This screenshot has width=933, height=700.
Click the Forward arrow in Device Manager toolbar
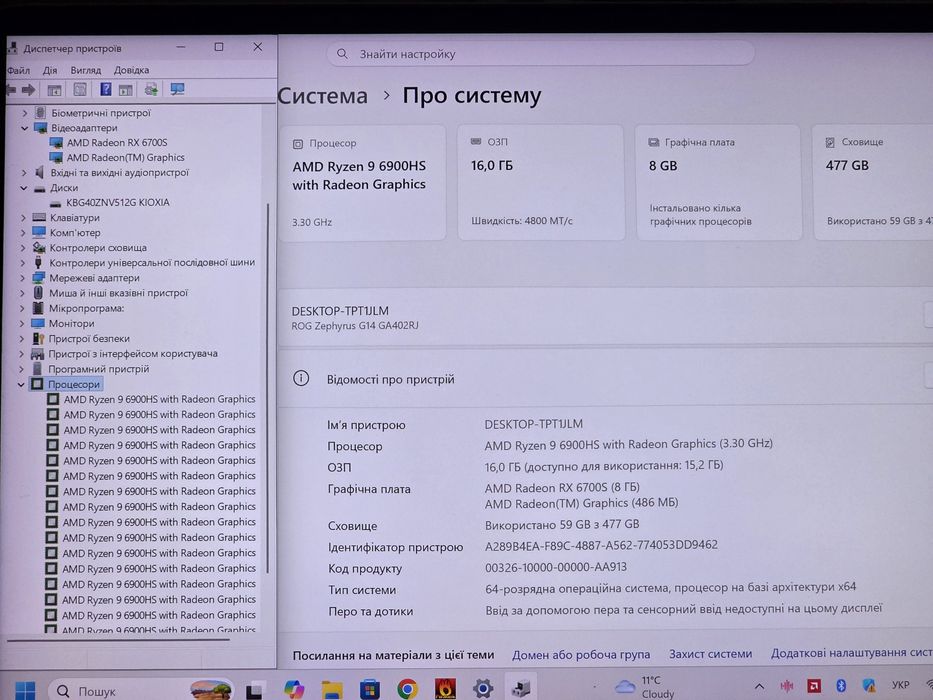click(x=29, y=90)
